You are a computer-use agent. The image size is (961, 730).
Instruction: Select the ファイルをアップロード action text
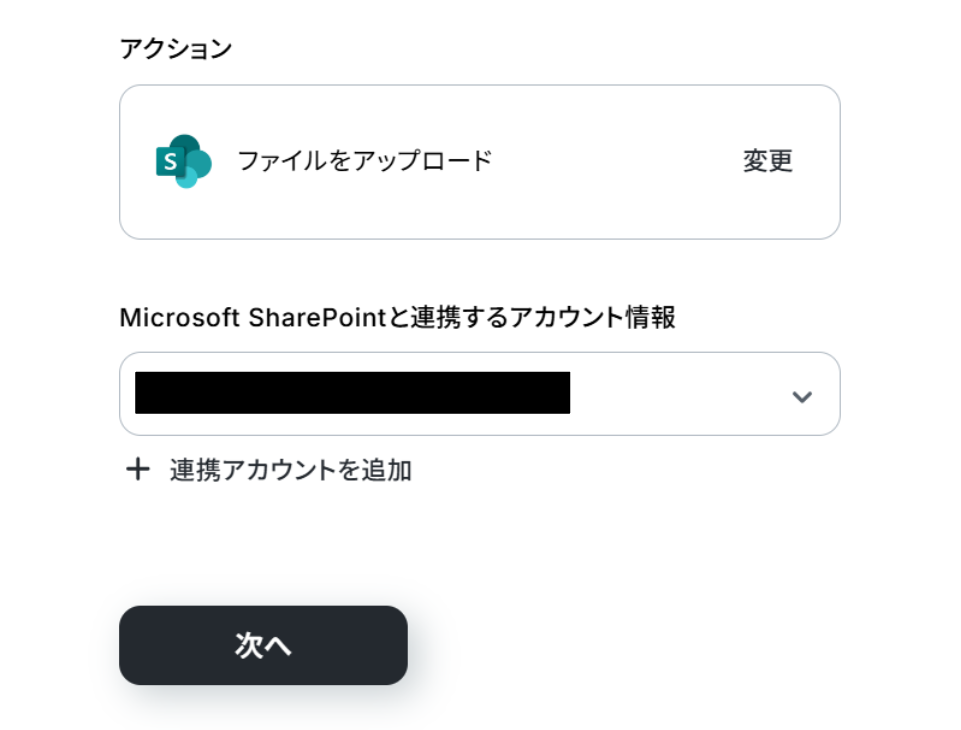coord(364,161)
